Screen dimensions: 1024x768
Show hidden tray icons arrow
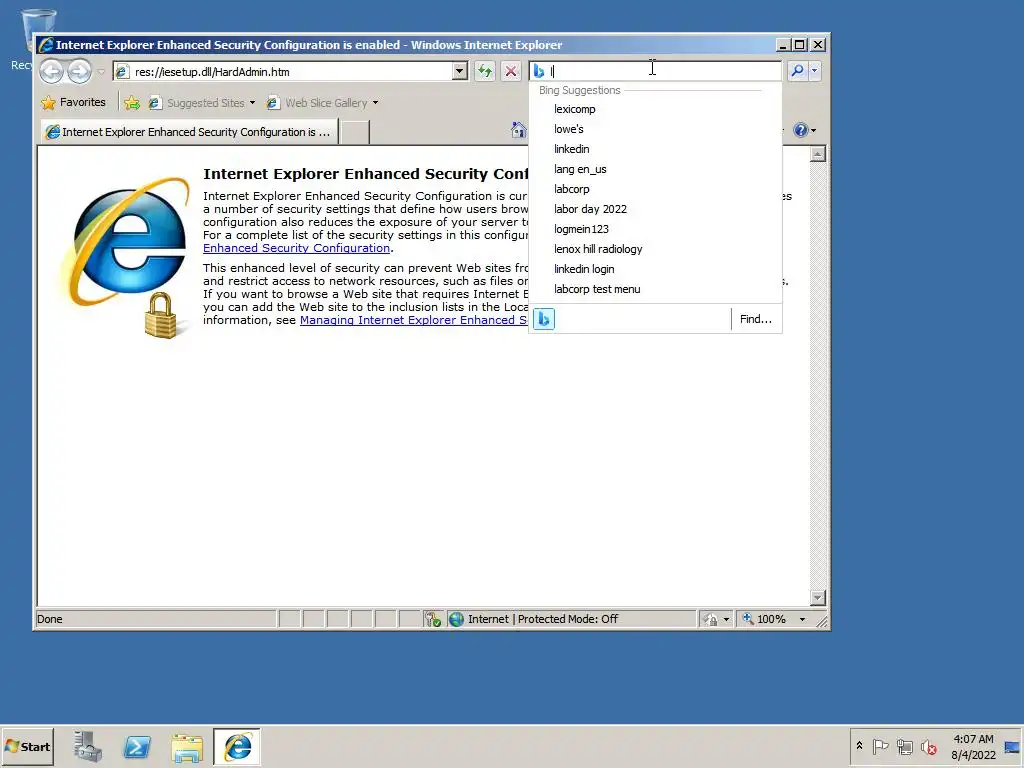click(x=859, y=746)
